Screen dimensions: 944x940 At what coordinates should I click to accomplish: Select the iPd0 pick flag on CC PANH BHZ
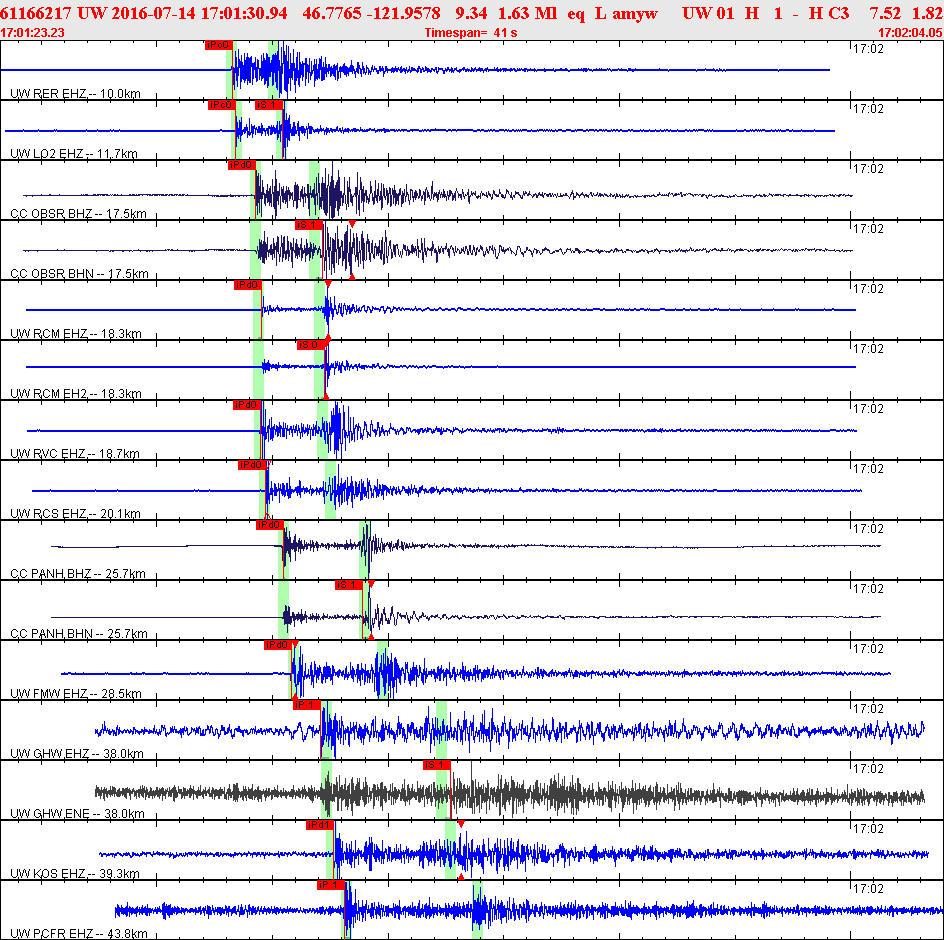pyautogui.click(x=272, y=524)
